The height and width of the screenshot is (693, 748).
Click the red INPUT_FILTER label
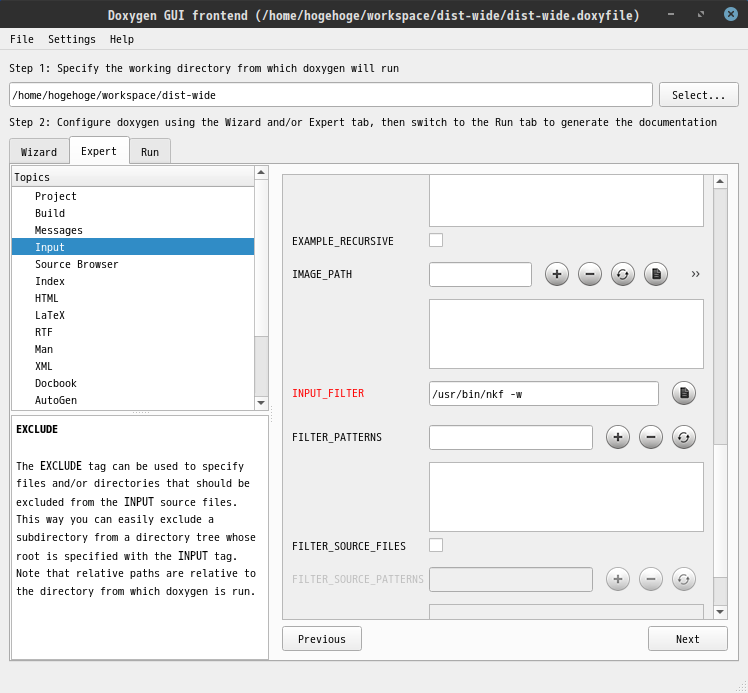(328, 393)
